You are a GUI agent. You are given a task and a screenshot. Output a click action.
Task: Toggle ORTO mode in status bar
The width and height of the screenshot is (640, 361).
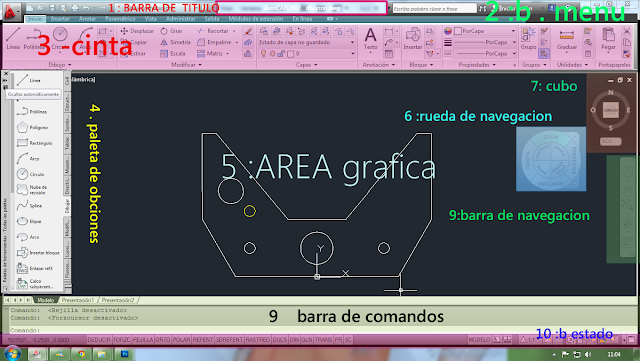(163, 340)
